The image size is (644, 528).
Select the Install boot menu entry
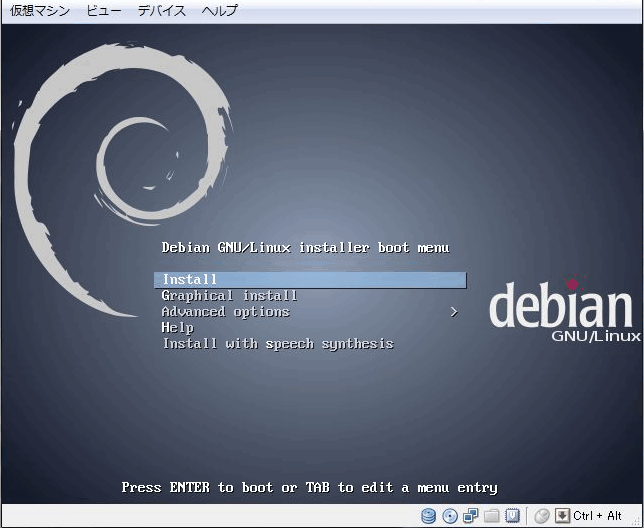pyautogui.click(x=310, y=280)
